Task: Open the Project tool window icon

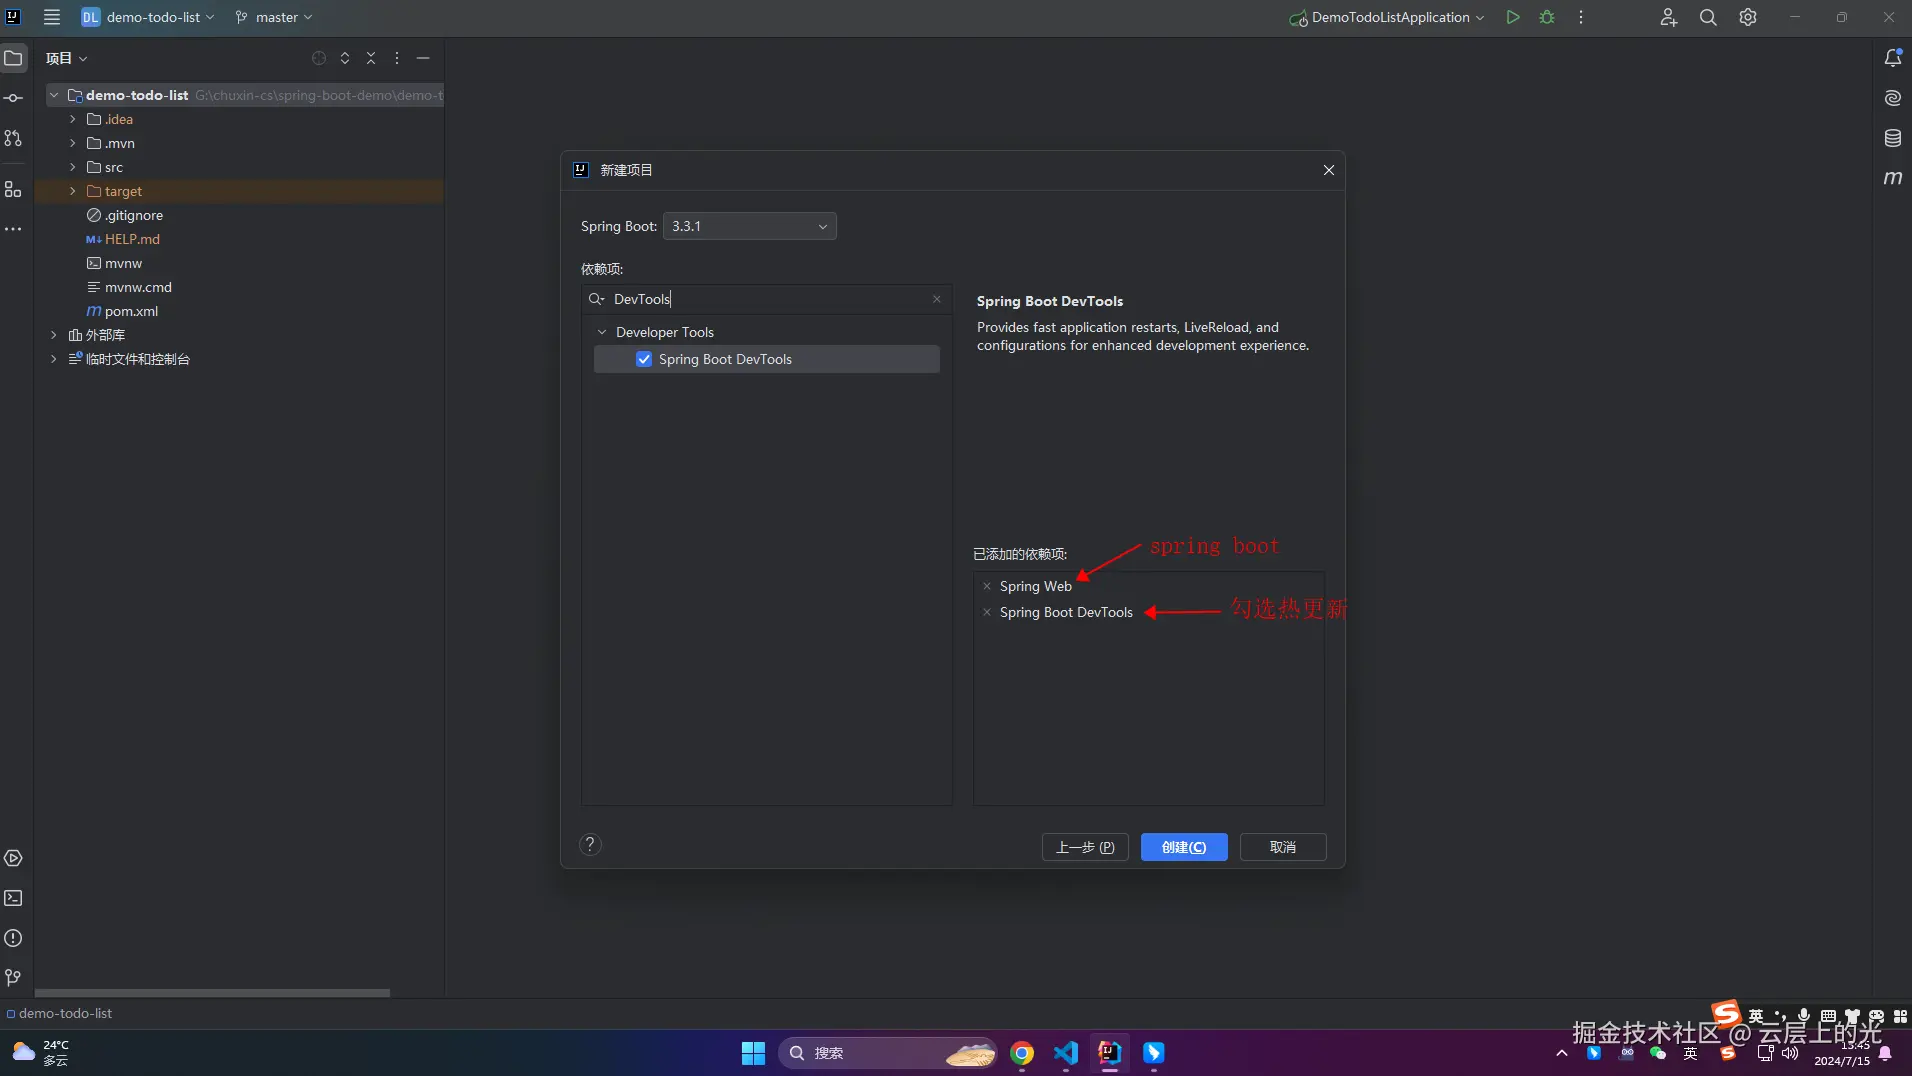Action: (13, 58)
